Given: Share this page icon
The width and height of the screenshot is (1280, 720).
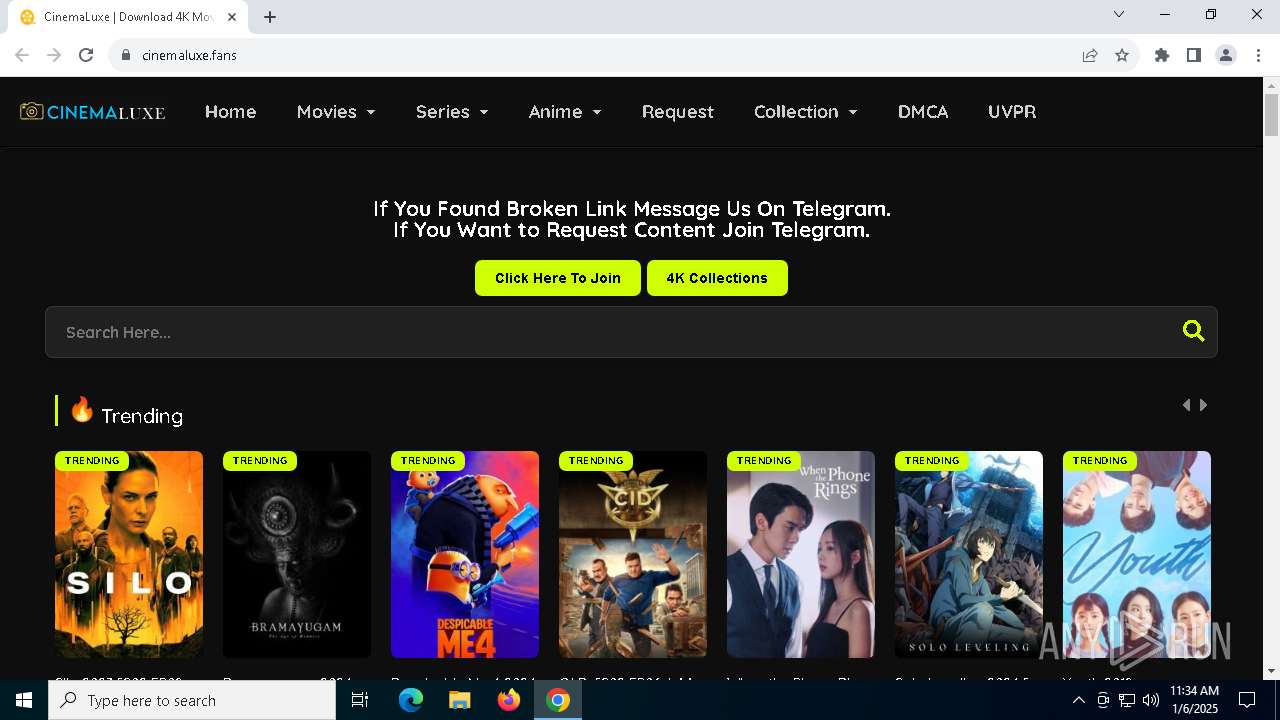Looking at the screenshot, I should (x=1090, y=55).
